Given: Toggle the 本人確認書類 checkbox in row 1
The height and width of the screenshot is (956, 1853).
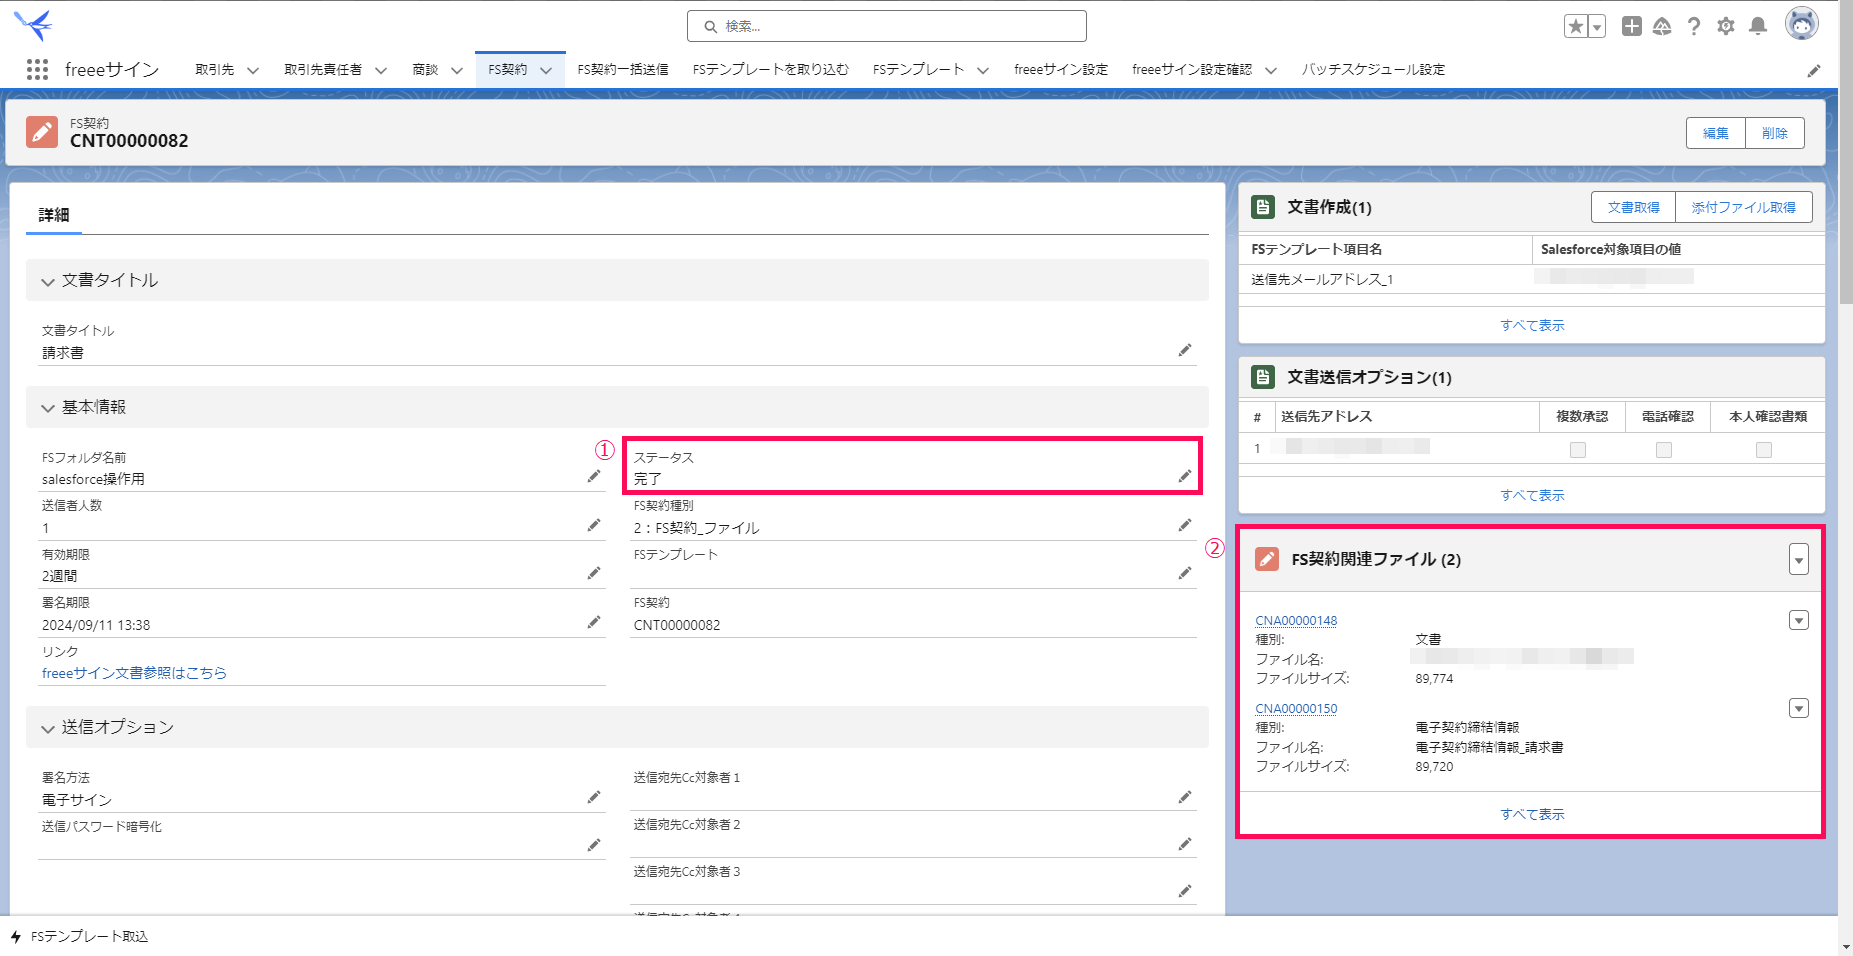Looking at the screenshot, I should click(1764, 450).
